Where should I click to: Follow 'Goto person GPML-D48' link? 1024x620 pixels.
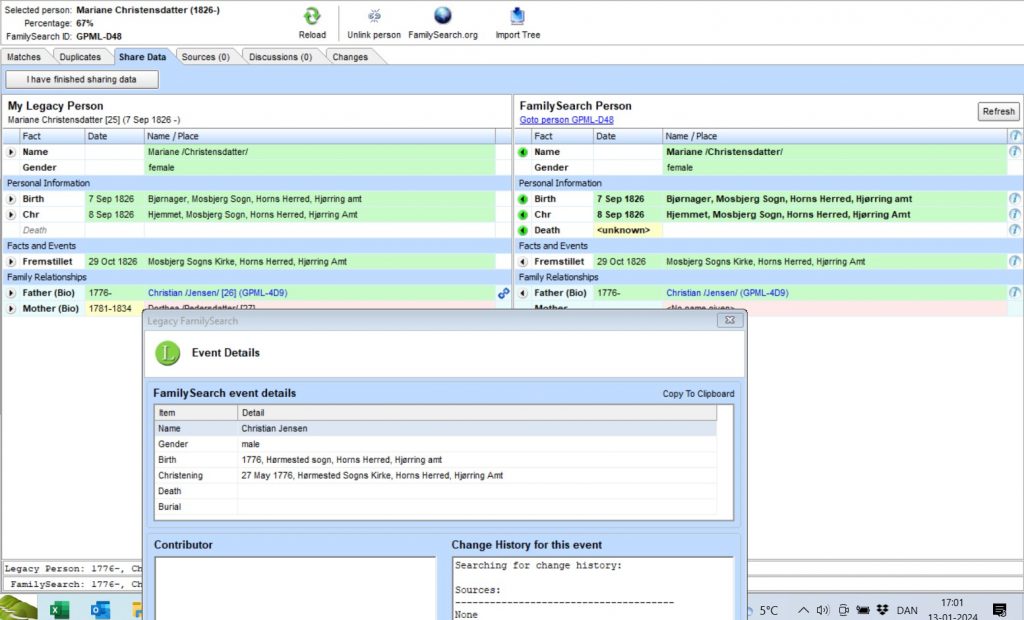click(x=566, y=120)
